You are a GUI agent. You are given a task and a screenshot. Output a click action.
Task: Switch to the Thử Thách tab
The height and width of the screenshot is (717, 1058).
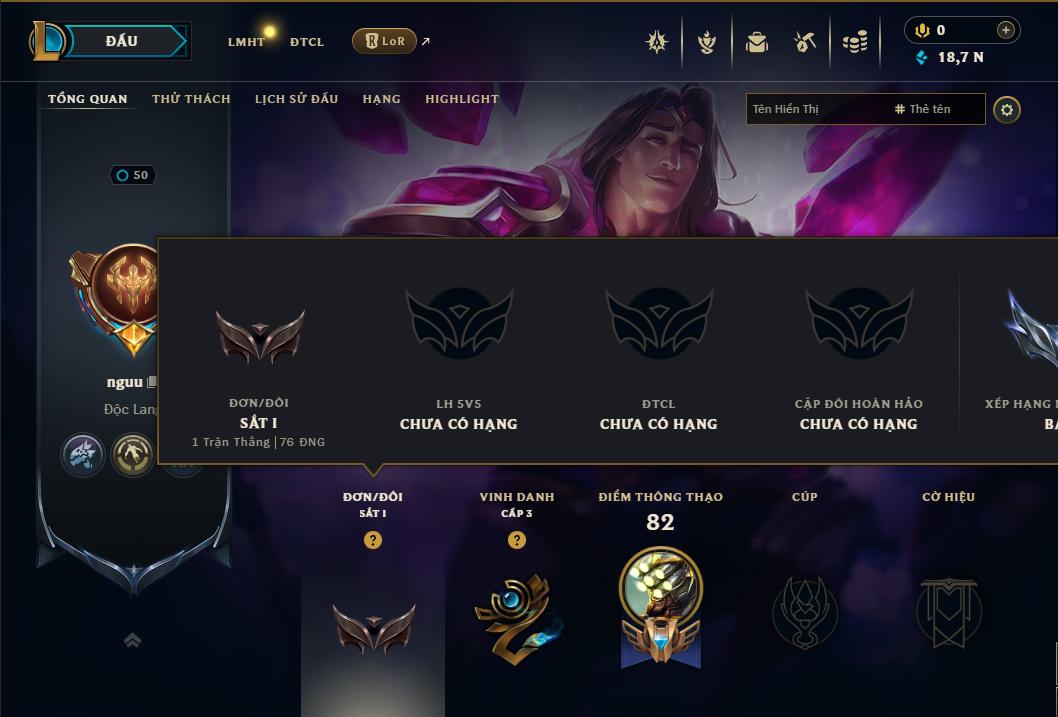[191, 98]
